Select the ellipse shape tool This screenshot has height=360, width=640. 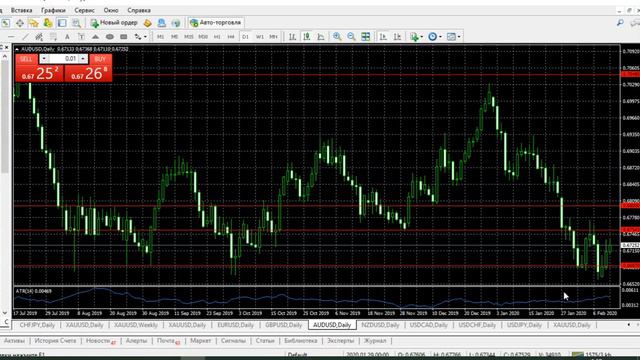(x=109, y=37)
